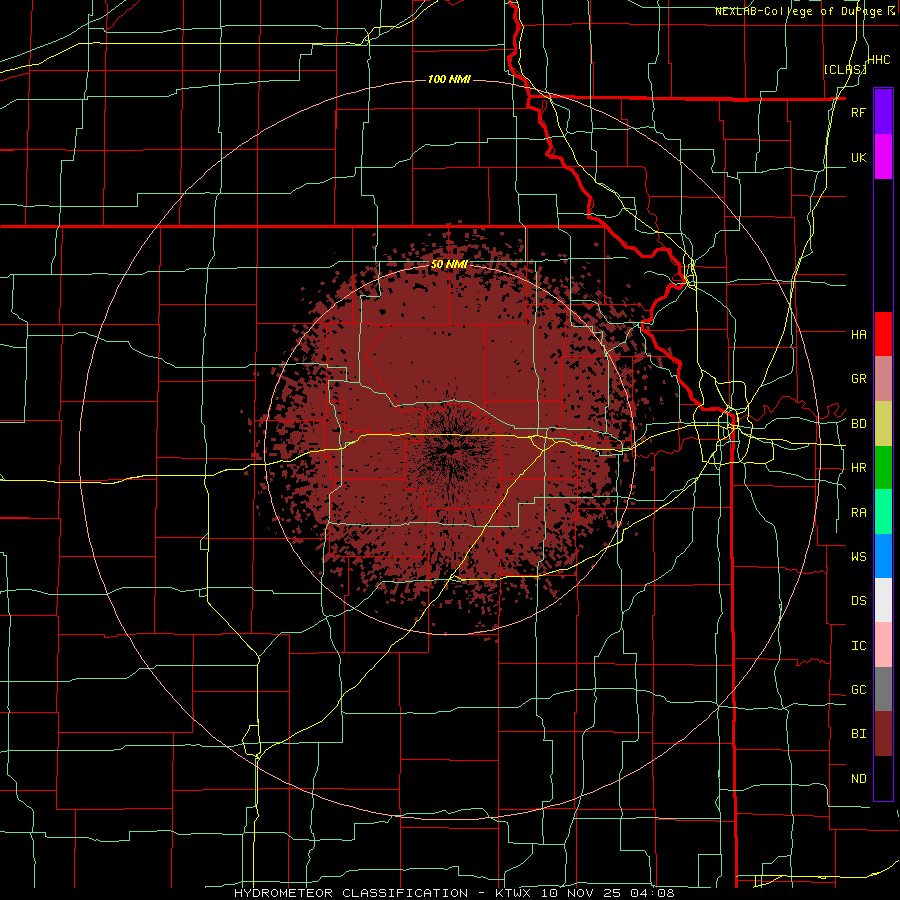Click the 50 NMI range ring label

coord(449,265)
